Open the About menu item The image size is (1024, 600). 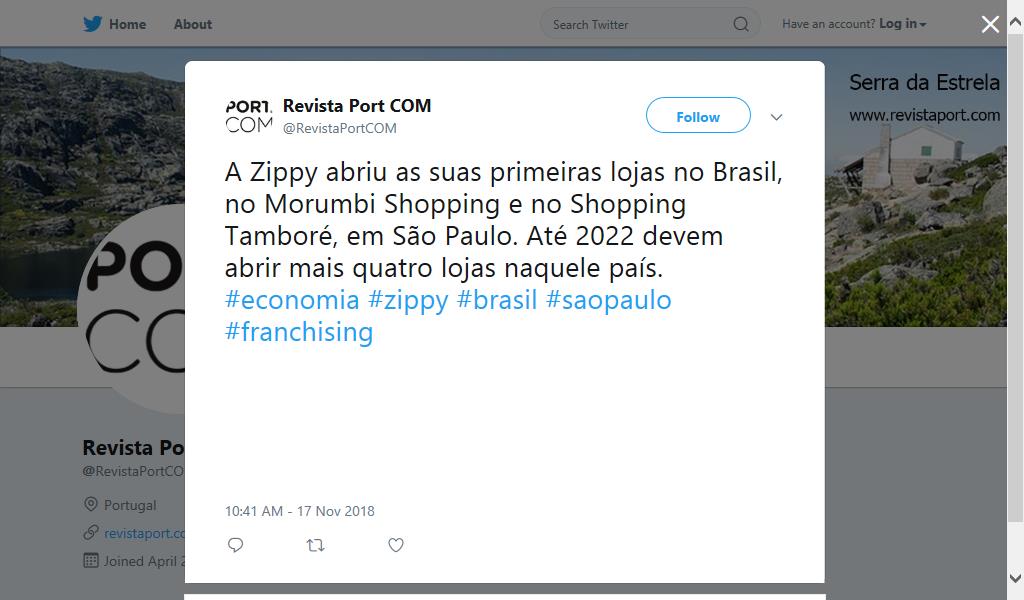(193, 24)
